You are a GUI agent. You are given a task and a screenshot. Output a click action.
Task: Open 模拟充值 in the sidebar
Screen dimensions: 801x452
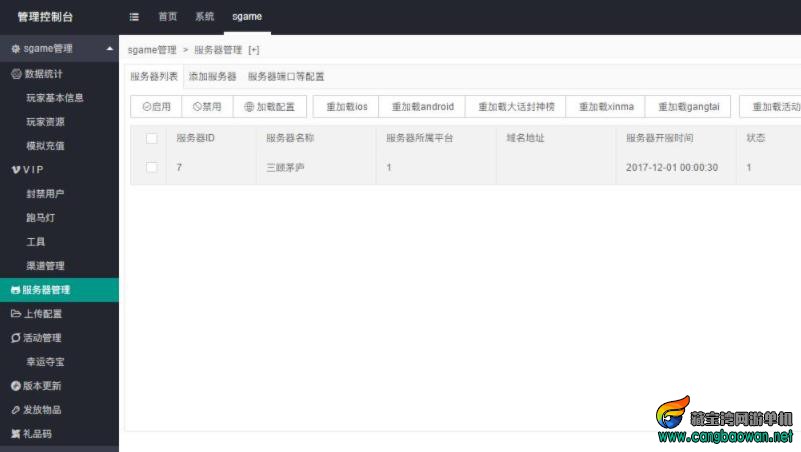(x=45, y=146)
